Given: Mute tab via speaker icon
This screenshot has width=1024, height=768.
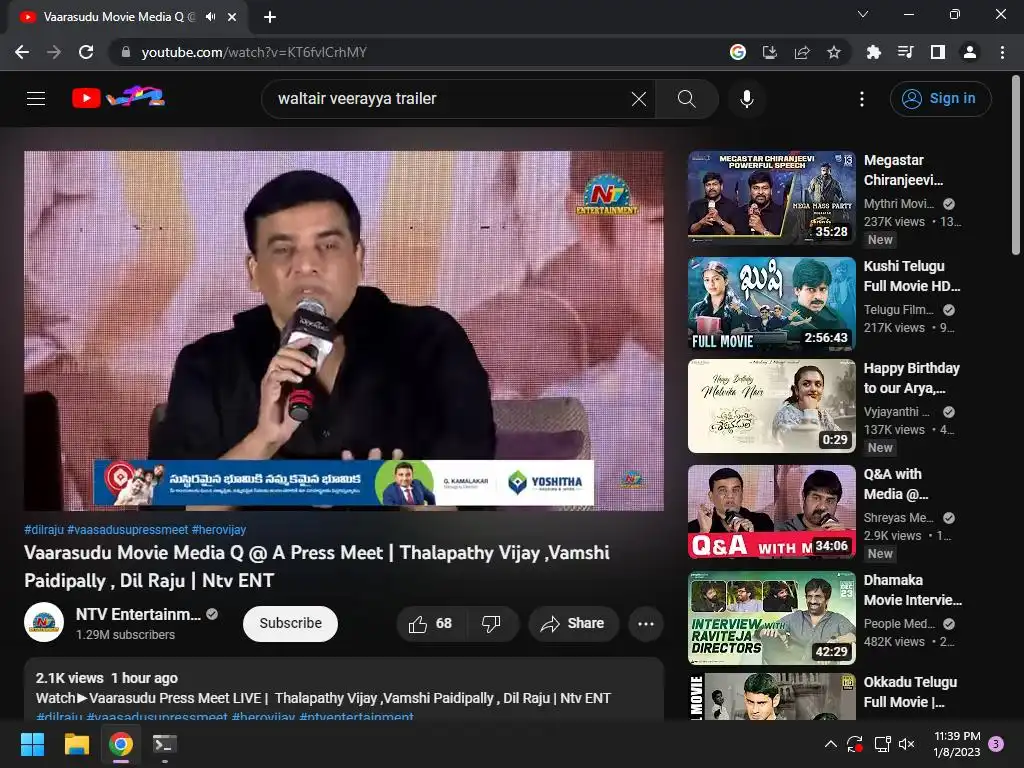Looking at the screenshot, I should point(210,17).
